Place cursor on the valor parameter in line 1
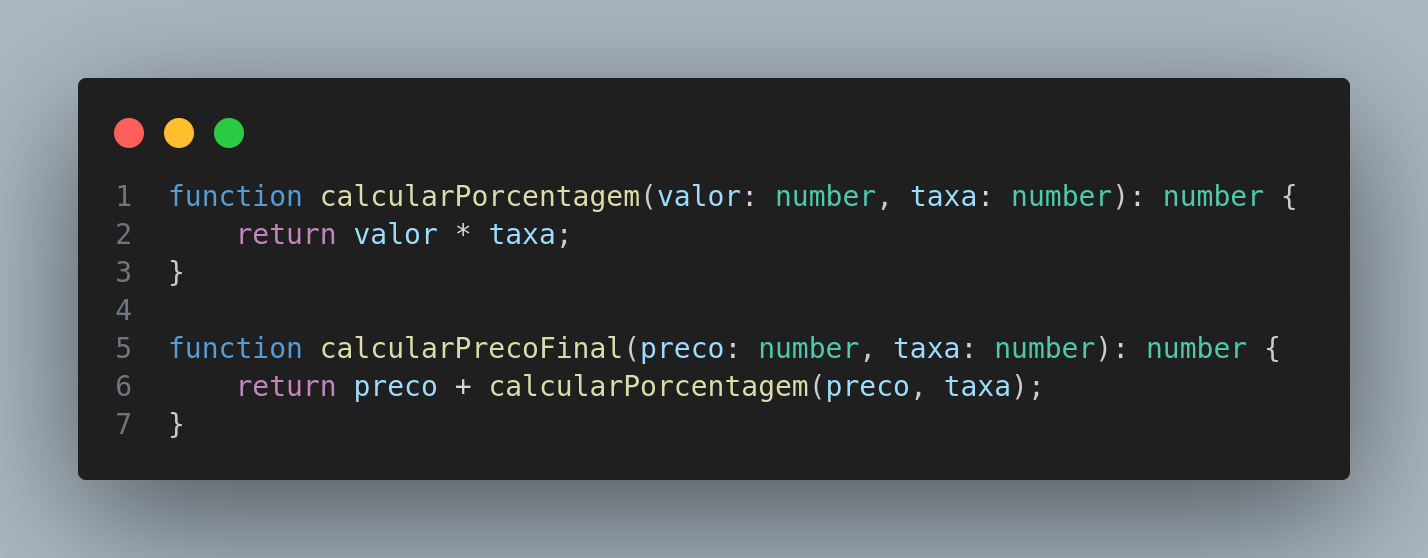1428x558 pixels. click(x=698, y=197)
